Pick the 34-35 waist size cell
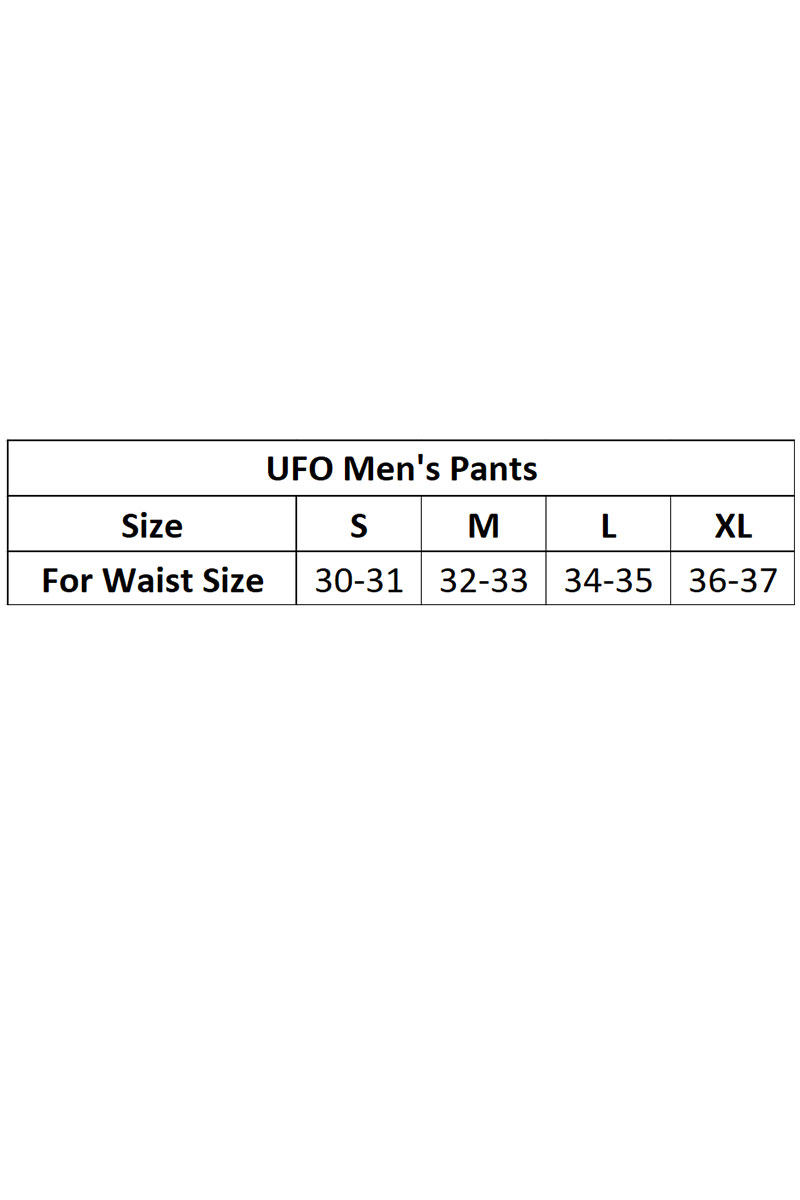This screenshot has width=800, height=1200. coord(608,578)
